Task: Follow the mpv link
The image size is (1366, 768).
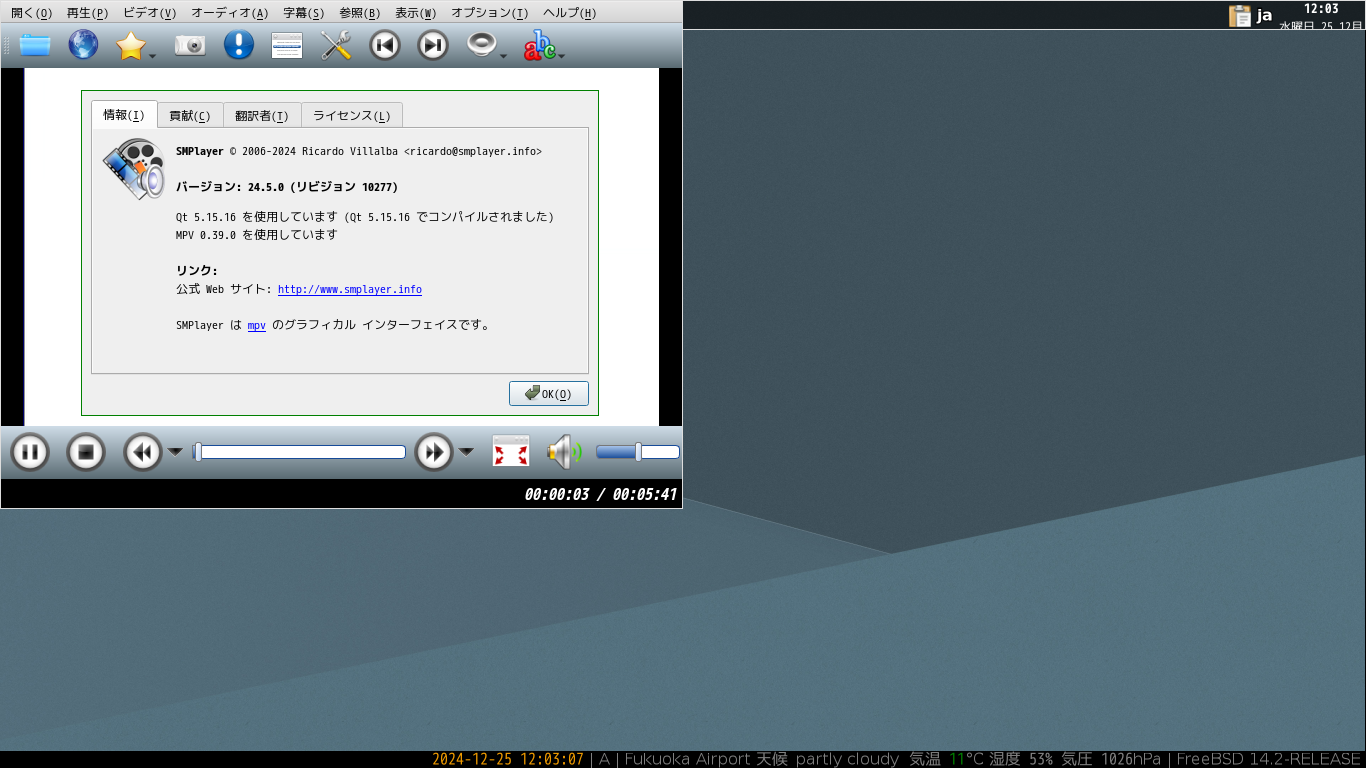Action: tap(257, 326)
